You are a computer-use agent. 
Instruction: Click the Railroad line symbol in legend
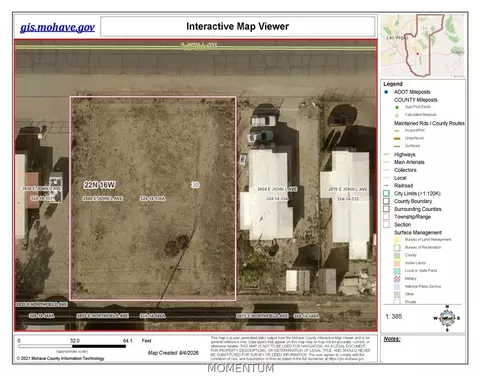pyautogui.click(x=387, y=185)
